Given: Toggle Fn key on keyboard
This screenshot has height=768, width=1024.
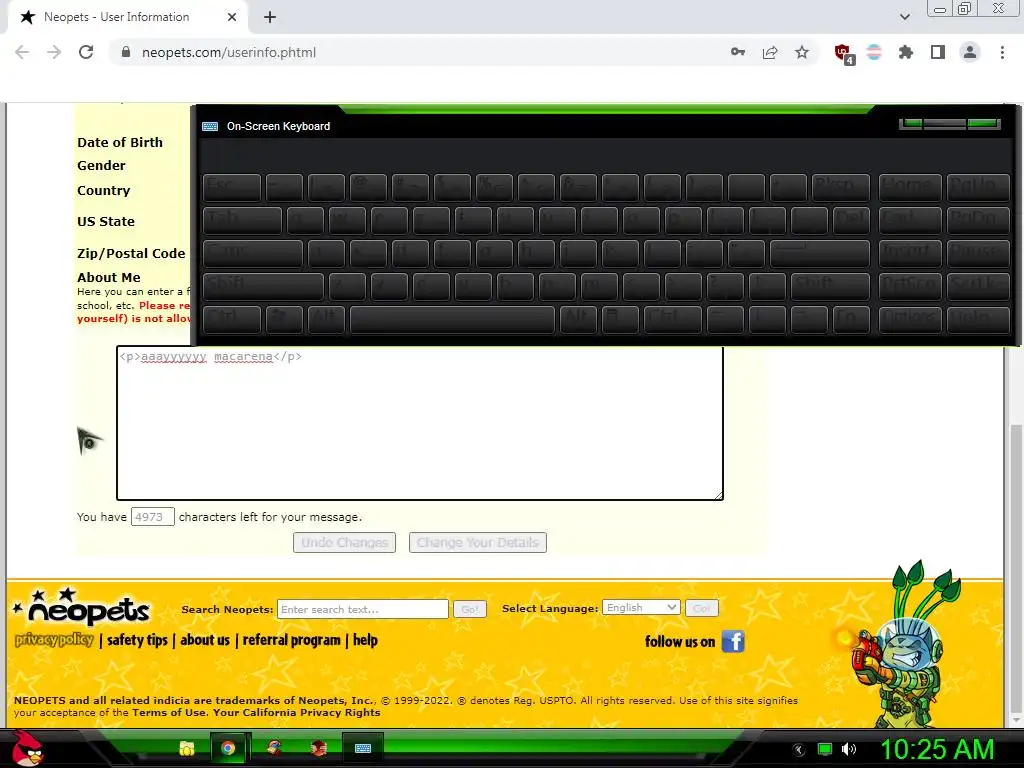Looking at the screenshot, I should tap(851, 320).
